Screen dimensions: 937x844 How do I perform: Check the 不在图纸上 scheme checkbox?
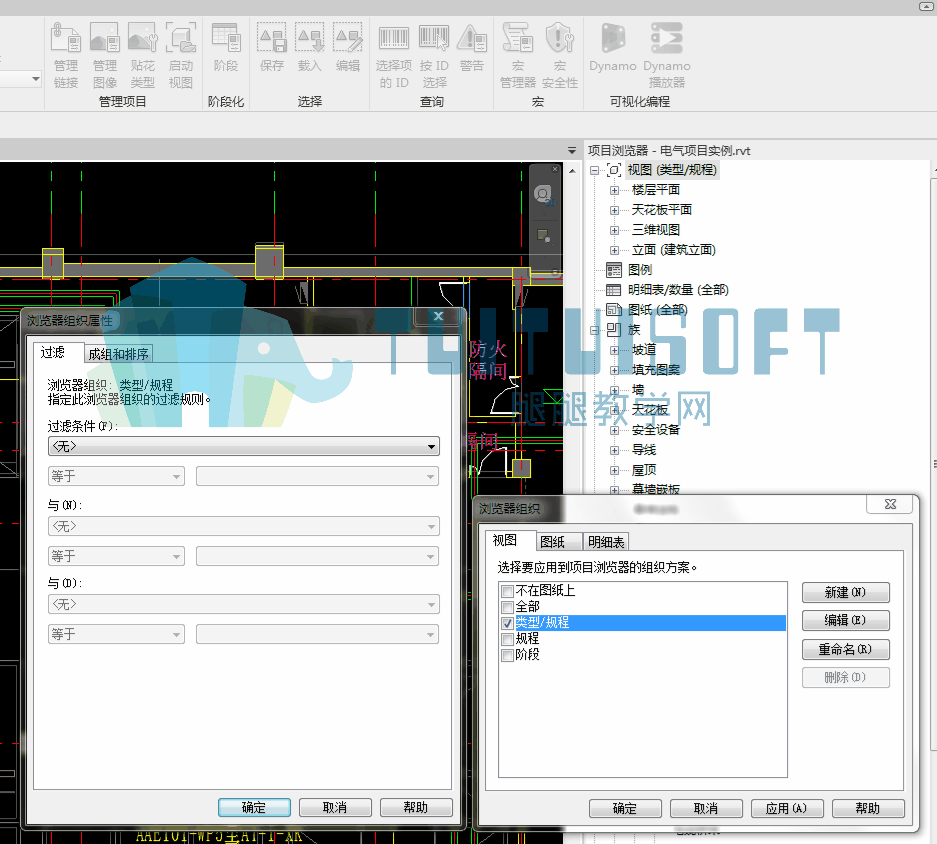coord(507,591)
